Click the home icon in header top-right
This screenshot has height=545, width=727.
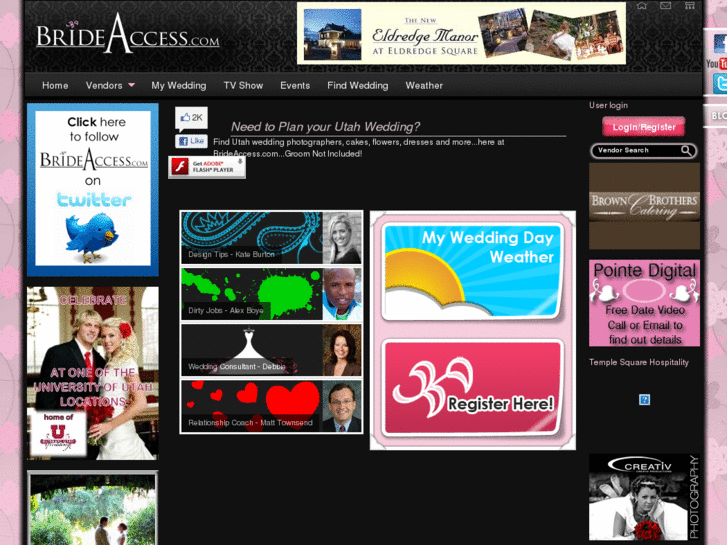(642, 6)
